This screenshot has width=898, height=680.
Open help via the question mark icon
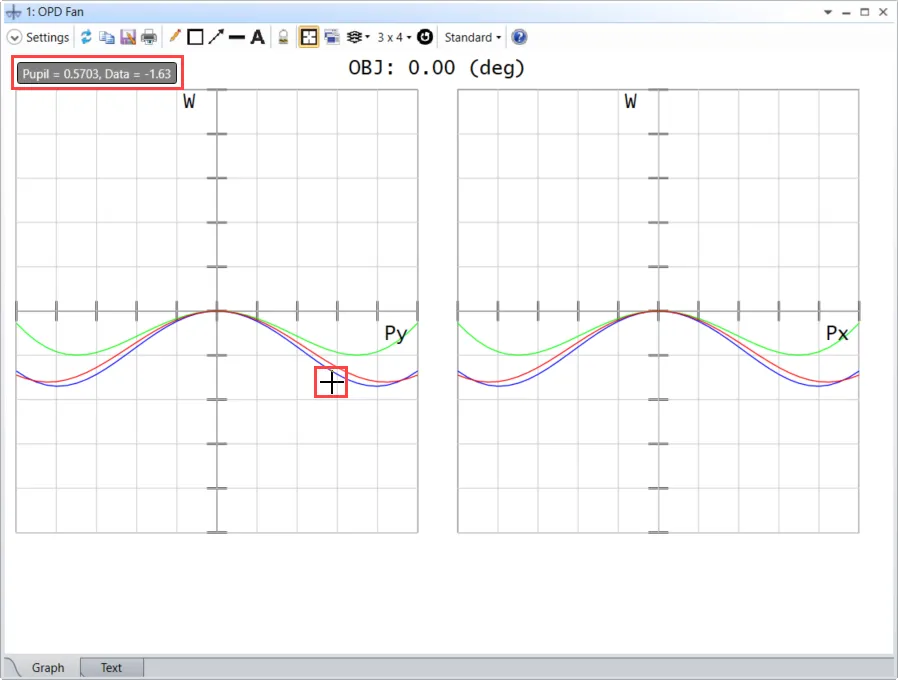click(x=519, y=37)
